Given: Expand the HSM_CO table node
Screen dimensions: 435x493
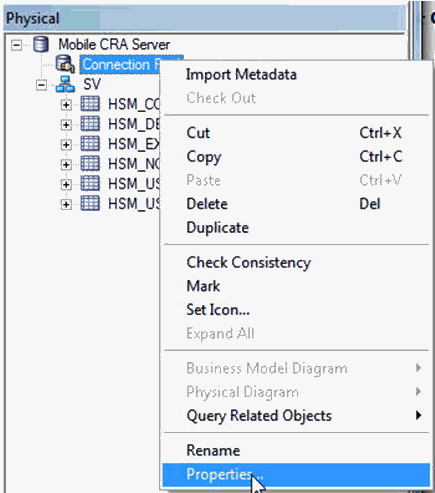Looking at the screenshot, I should [66, 105].
